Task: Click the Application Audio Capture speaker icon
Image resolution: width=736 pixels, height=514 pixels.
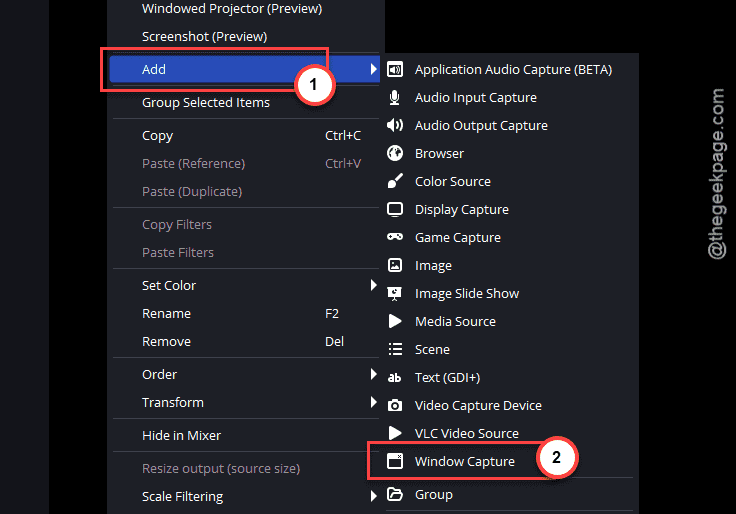Action: pos(395,69)
